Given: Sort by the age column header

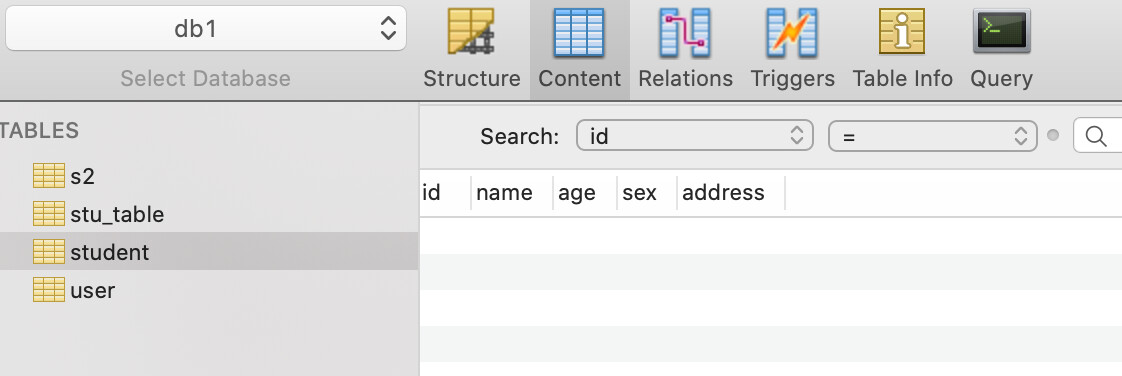Looking at the screenshot, I should point(585,193).
